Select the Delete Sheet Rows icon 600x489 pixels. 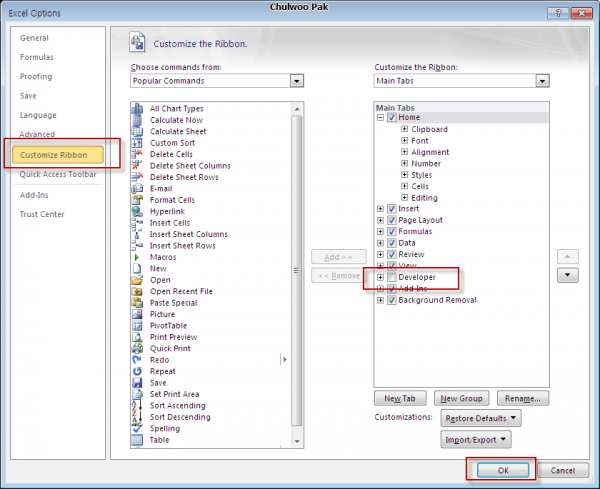(x=137, y=177)
